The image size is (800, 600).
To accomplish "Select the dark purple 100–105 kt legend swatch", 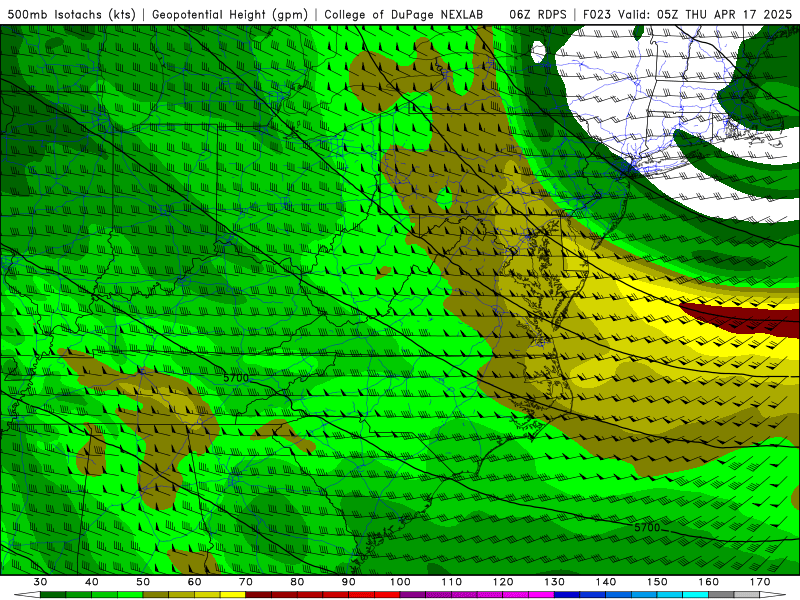I will (x=413, y=595).
